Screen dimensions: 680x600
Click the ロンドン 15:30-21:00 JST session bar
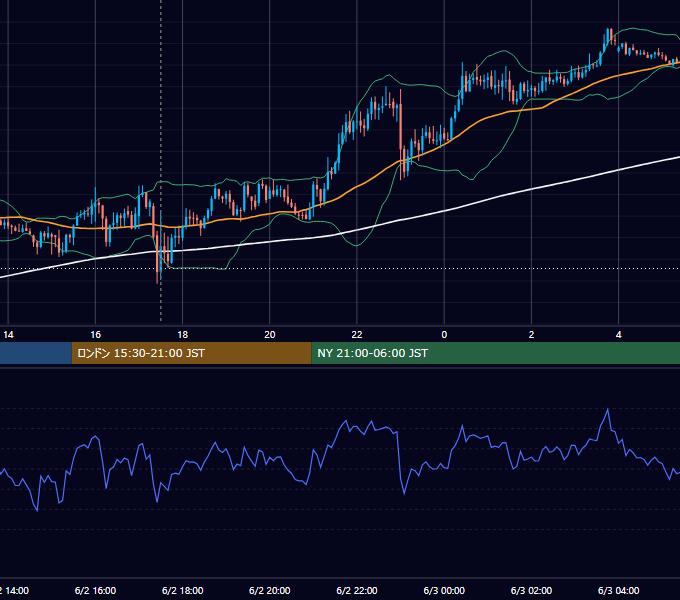pyautogui.click(x=191, y=353)
